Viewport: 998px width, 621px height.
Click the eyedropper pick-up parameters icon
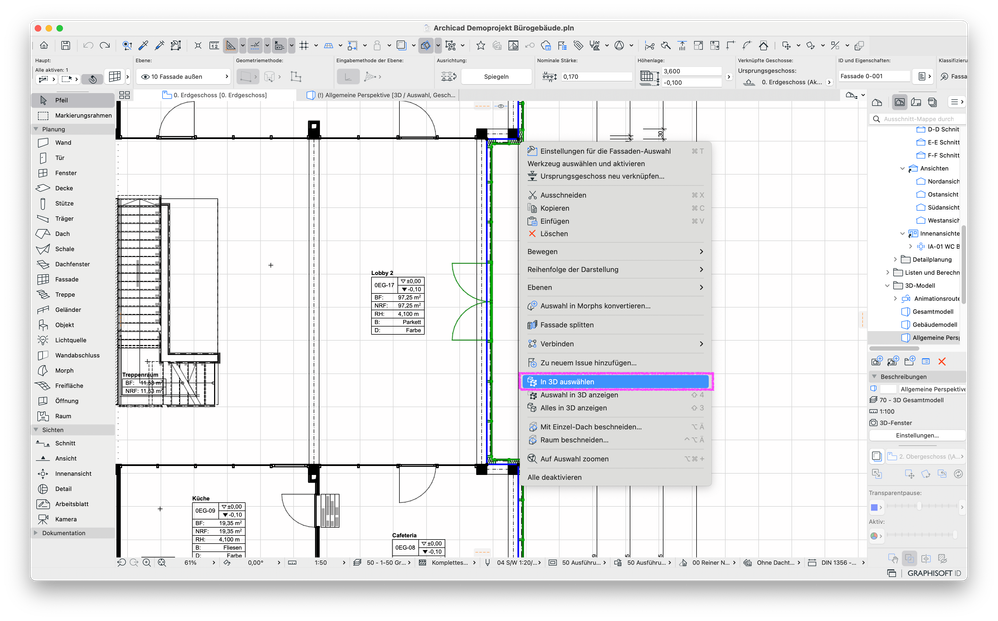(143, 46)
